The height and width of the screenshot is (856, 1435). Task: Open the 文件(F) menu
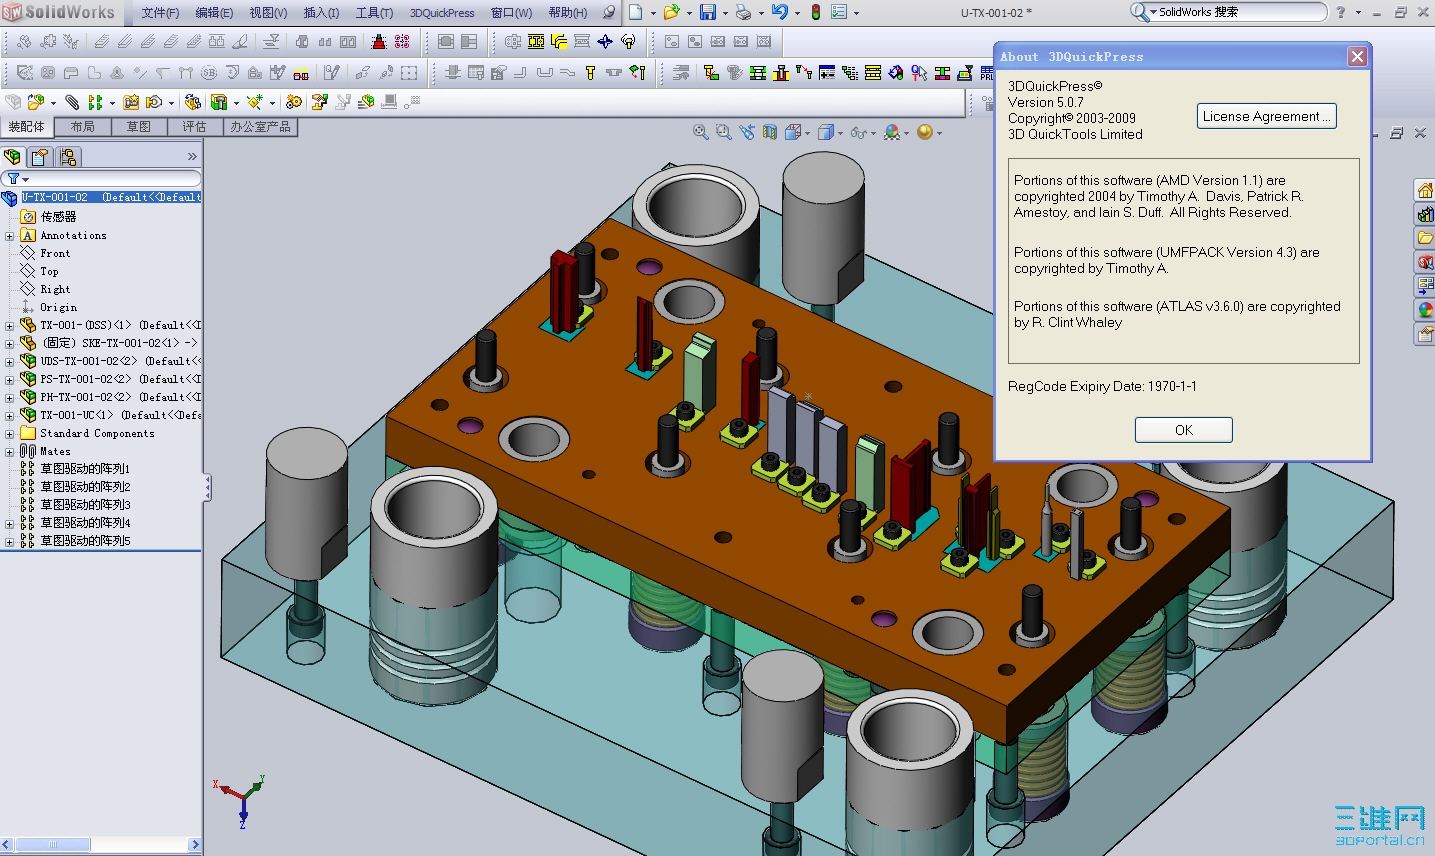pyautogui.click(x=160, y=13)
